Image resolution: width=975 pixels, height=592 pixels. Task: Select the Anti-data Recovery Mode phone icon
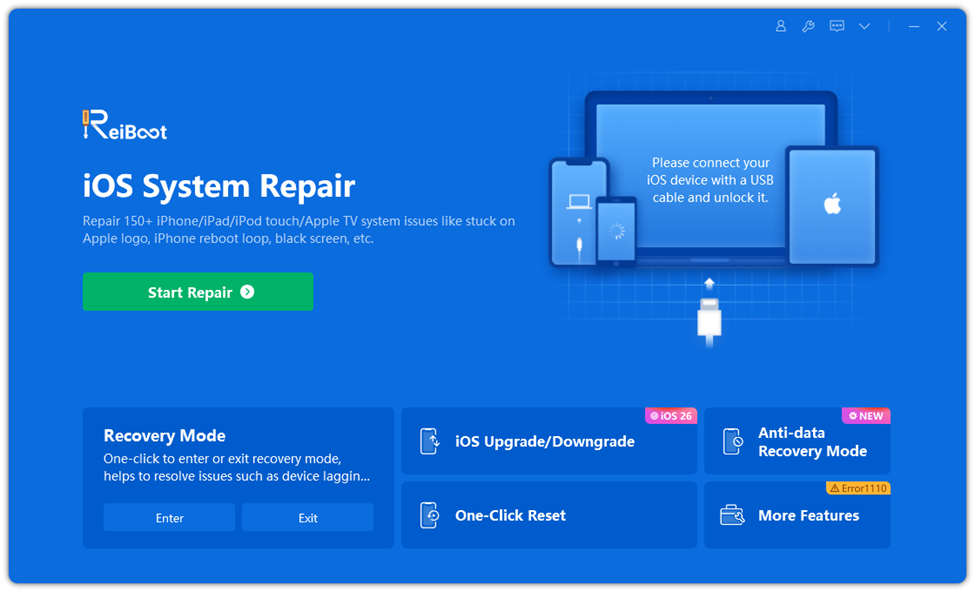pos(733,441)
